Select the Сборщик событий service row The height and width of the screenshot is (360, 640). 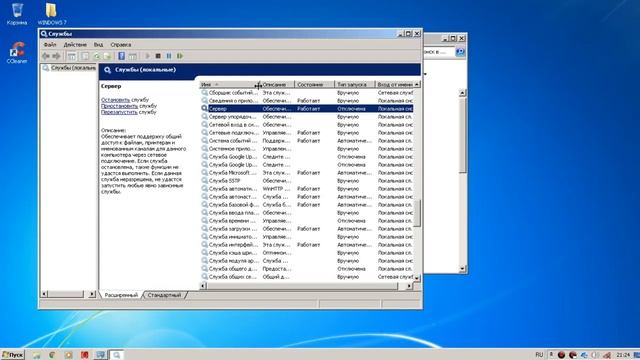point(307,93)
